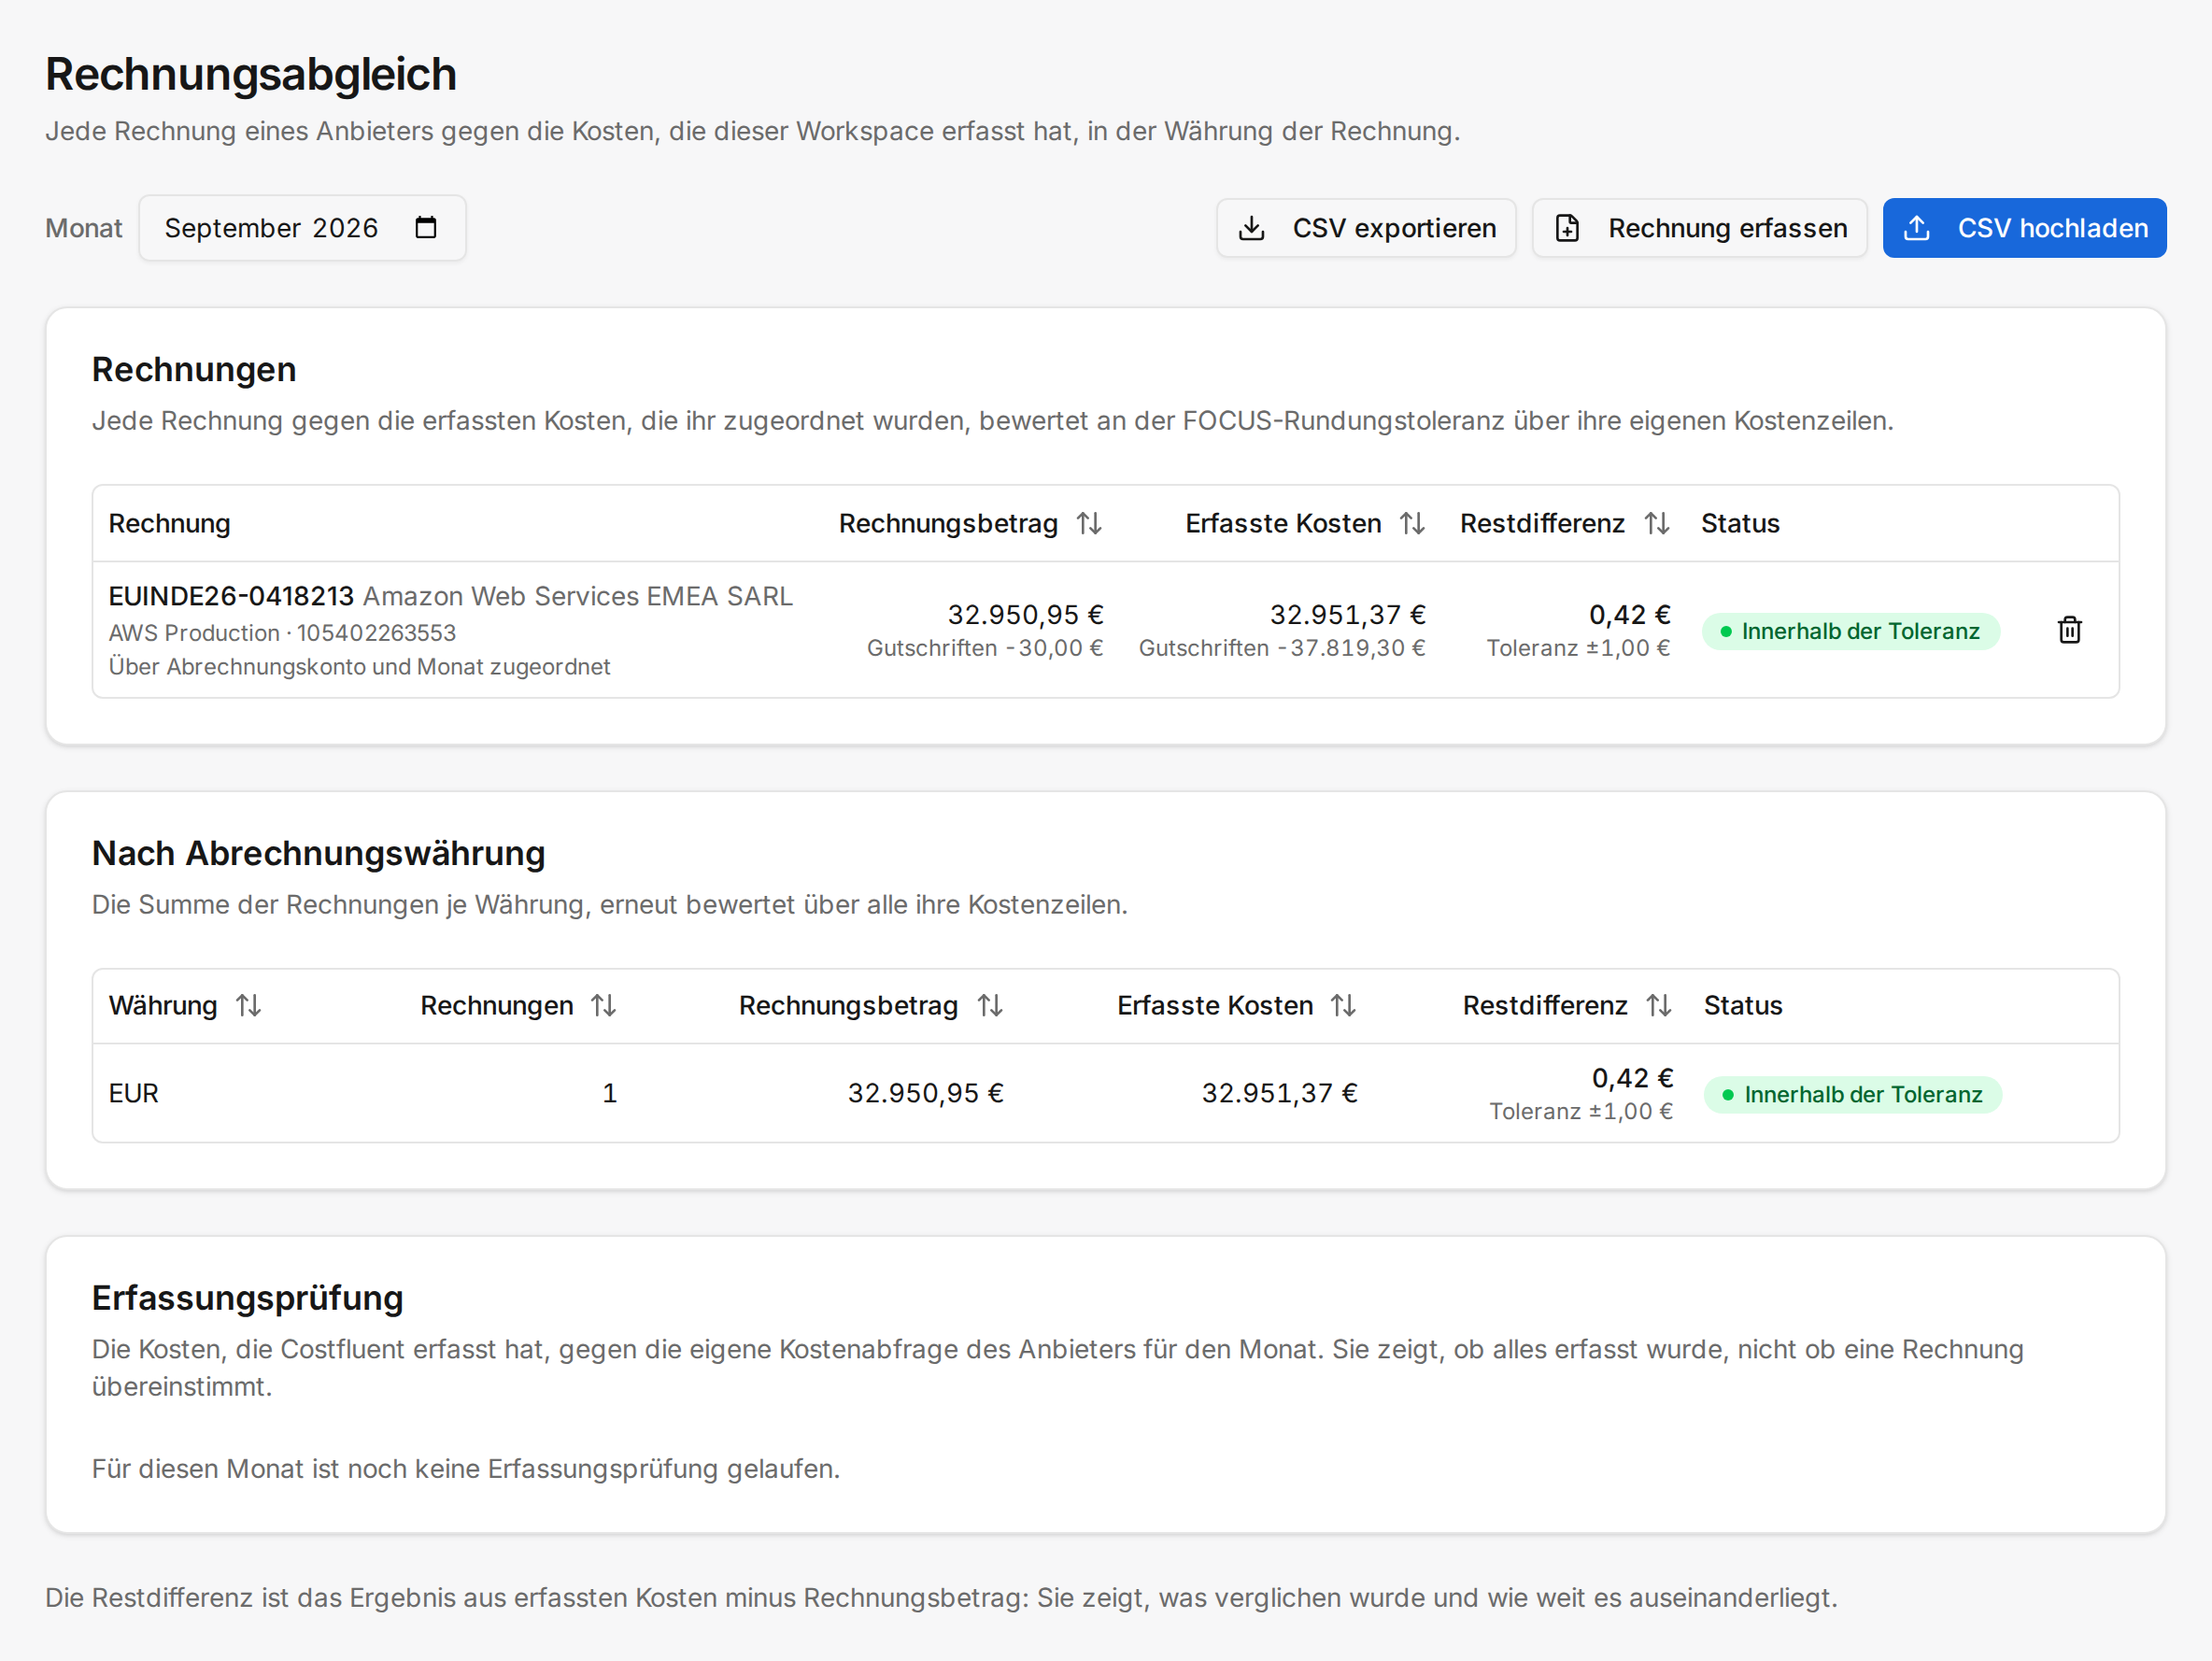Sort currency table by Währung arrows
The image size is (2212, 1661).
[x=248, y=1005]
